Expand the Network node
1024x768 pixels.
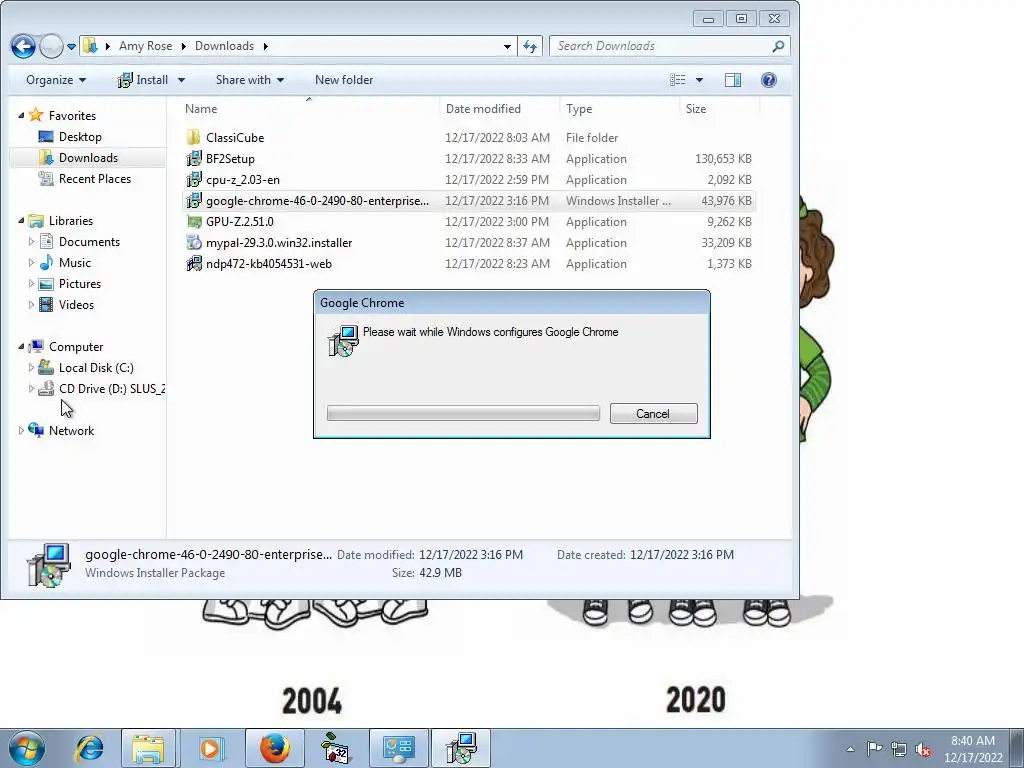pyautogui.click(x=22, y=430)
